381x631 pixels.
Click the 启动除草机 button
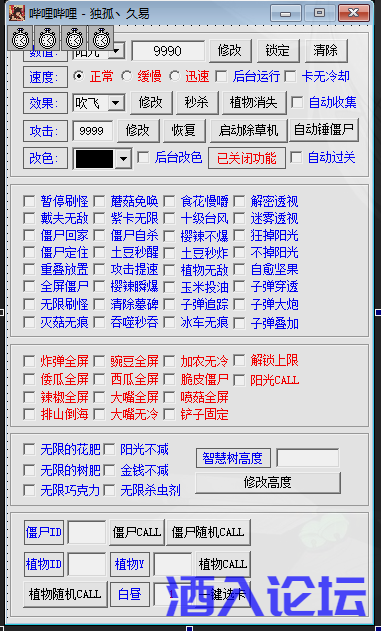click(x=248, y=130)
